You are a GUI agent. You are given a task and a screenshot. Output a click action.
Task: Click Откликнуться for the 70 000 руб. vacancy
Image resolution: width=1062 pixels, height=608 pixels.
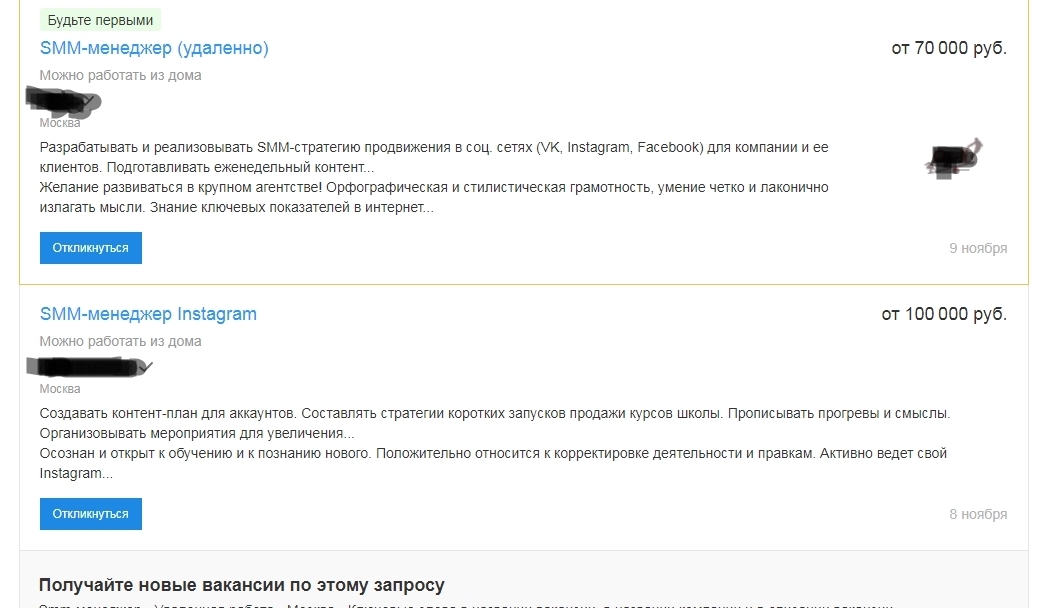(91, 248)
